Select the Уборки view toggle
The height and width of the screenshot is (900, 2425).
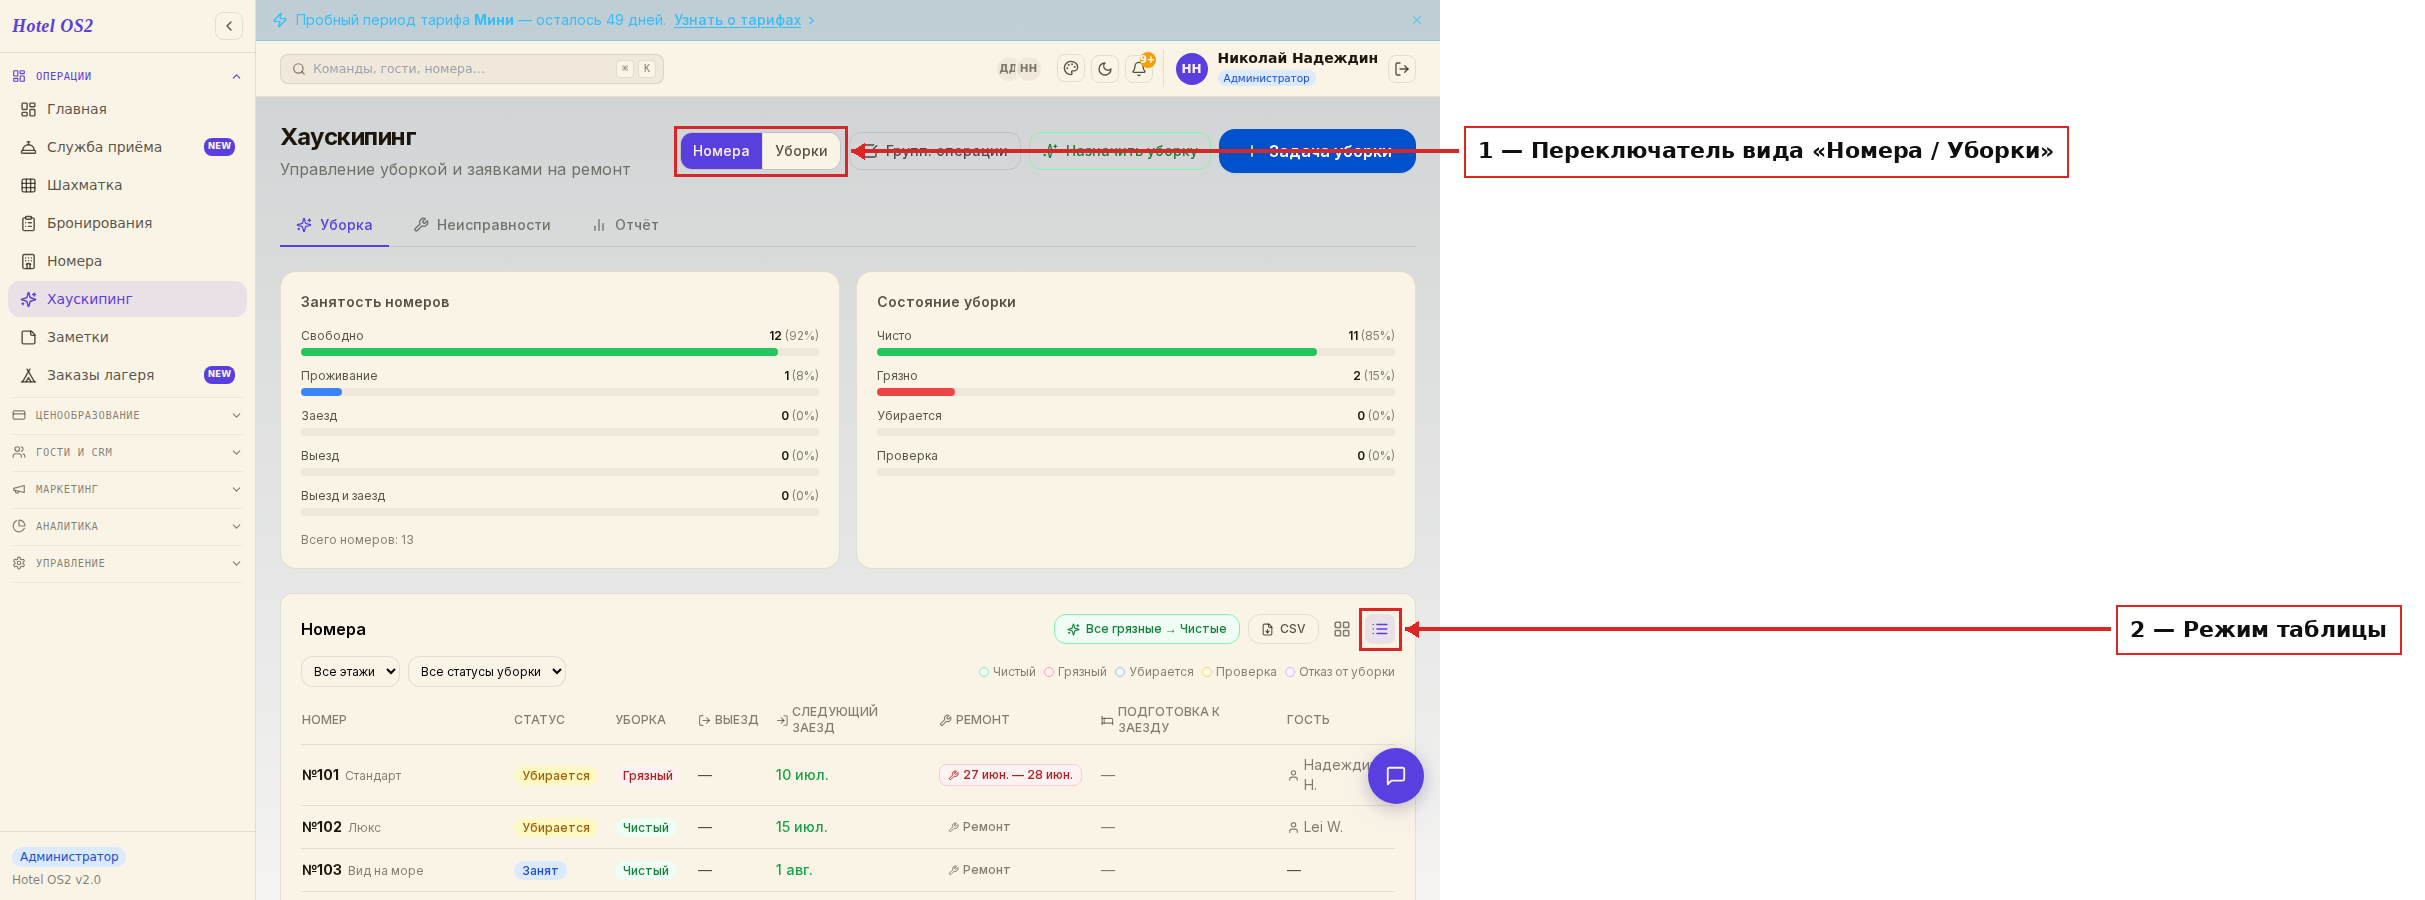(801, 151)
